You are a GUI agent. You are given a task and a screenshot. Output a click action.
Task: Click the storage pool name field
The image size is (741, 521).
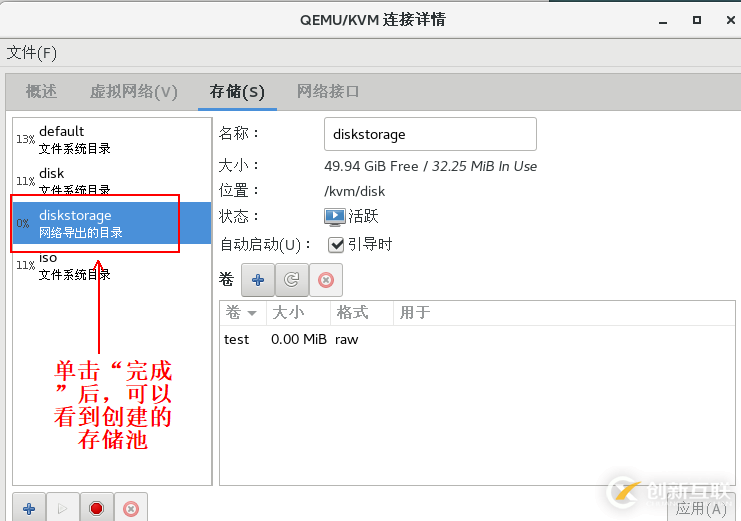pyautogui.click(x=430, y=134)
